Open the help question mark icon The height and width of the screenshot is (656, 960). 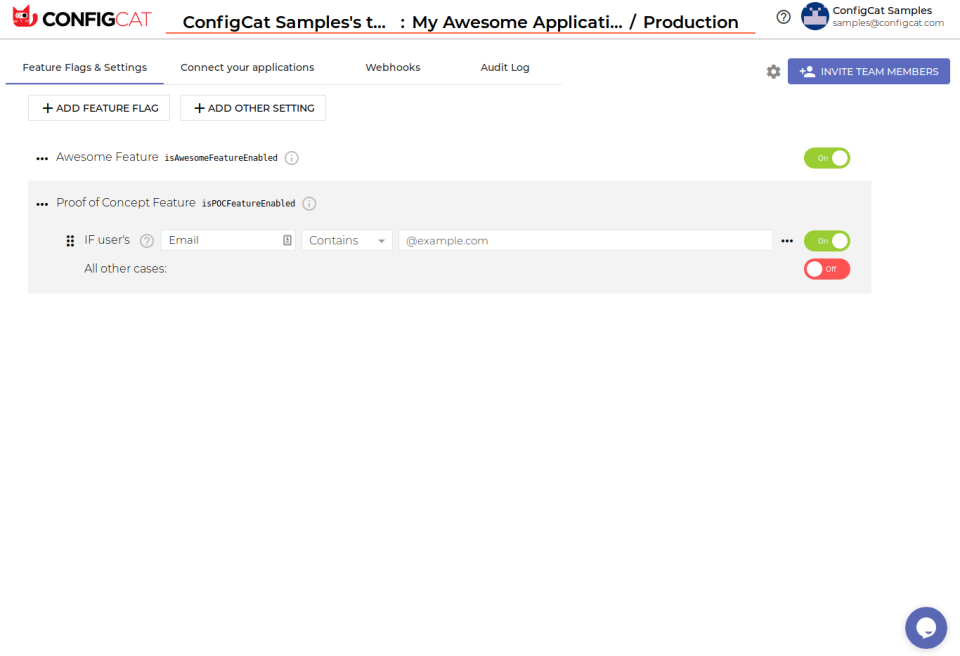(x=783, y=16)
